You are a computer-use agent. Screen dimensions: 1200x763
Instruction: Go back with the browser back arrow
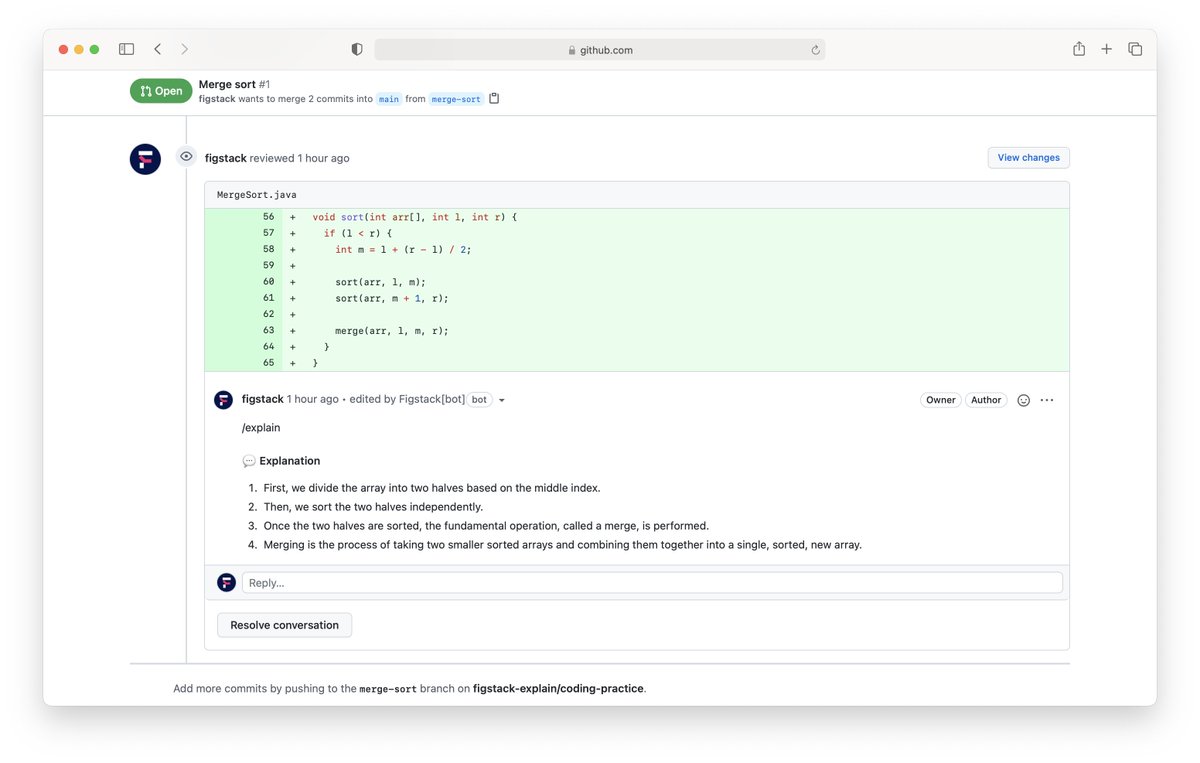pyautogui.click(x=158, y=49)
